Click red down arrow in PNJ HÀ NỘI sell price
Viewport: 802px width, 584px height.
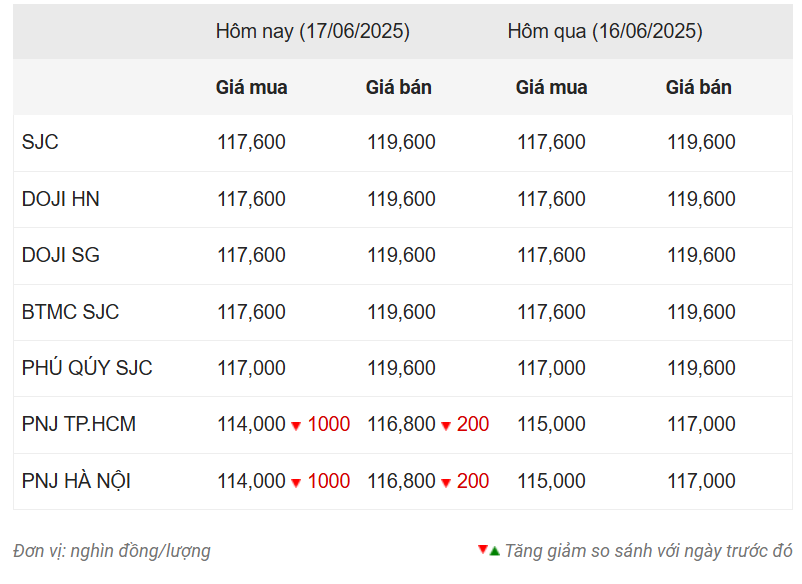click(x=445, y=482)
